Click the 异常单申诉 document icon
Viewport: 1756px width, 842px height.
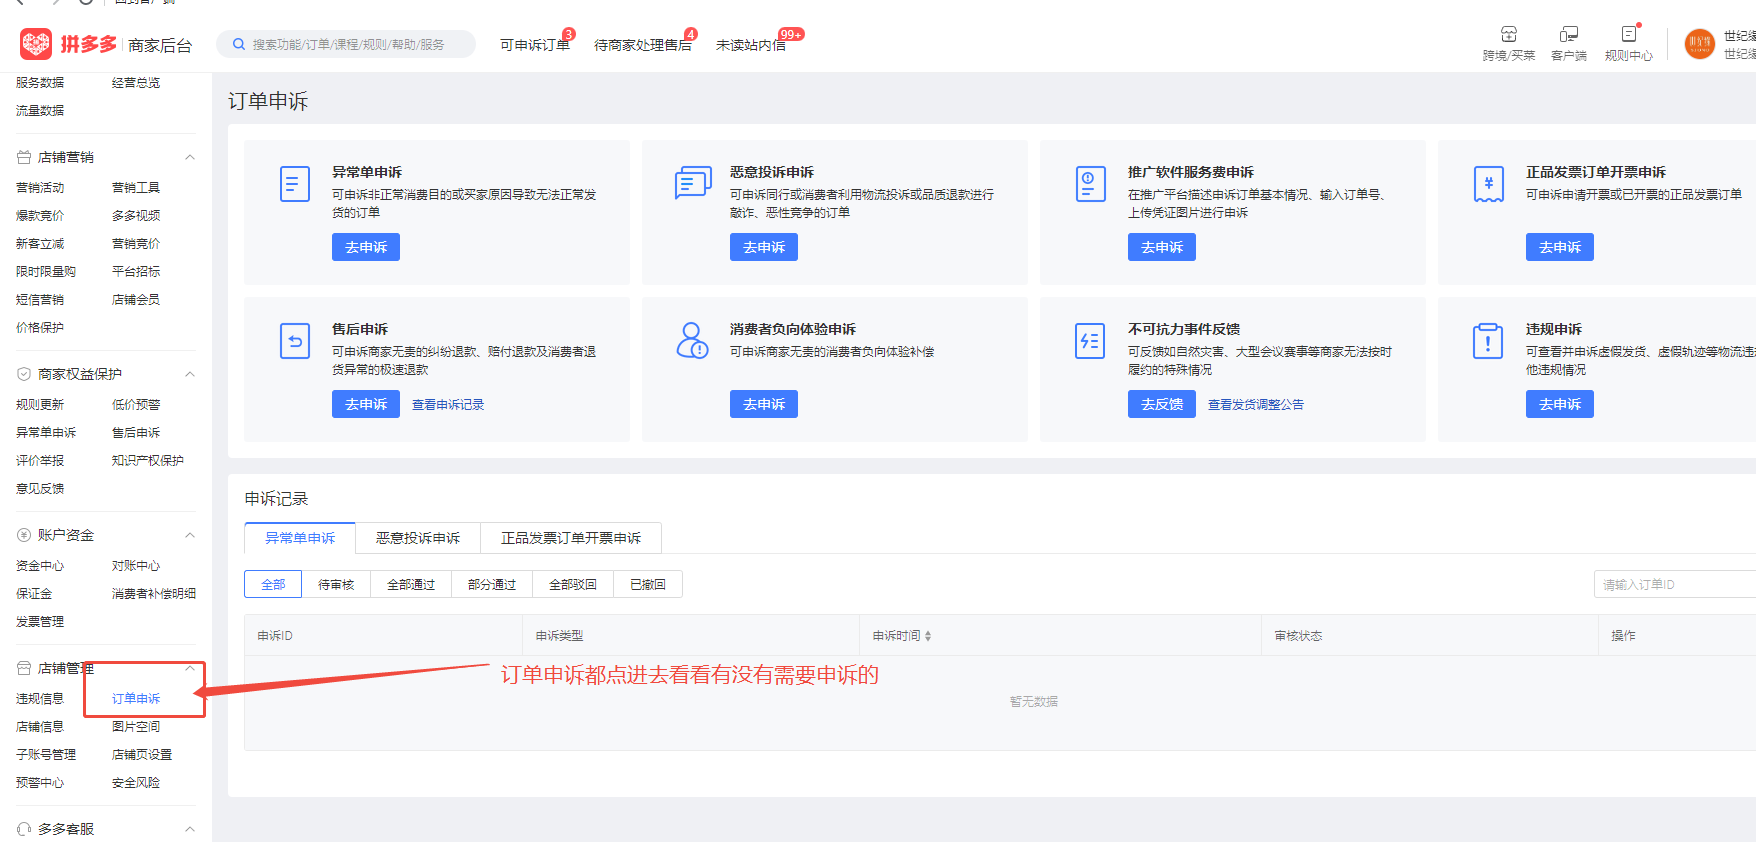point(295,184)
